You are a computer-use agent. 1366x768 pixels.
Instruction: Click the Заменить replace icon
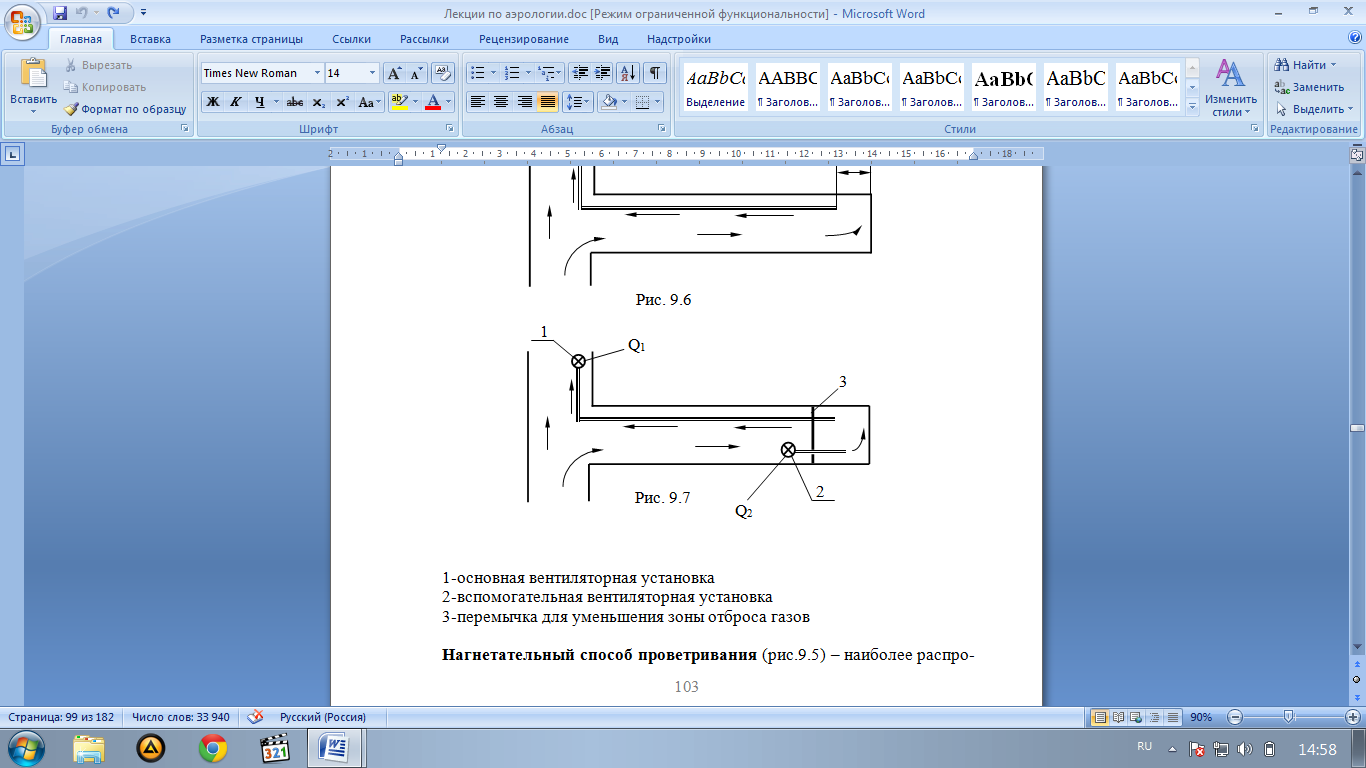click(x=1309, y=87)
